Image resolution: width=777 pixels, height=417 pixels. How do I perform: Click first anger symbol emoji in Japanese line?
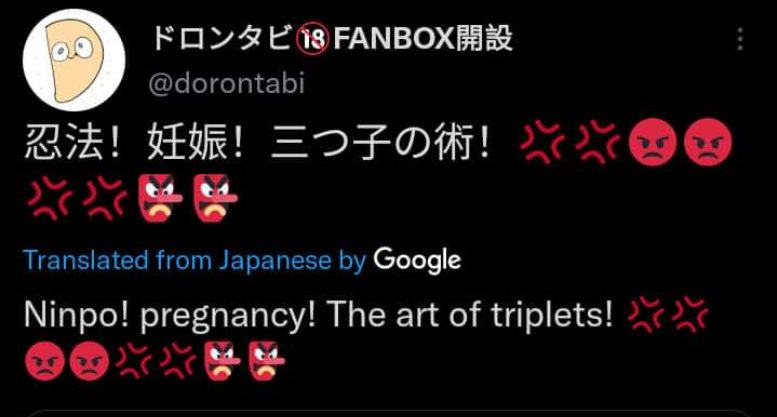[543, 142]
